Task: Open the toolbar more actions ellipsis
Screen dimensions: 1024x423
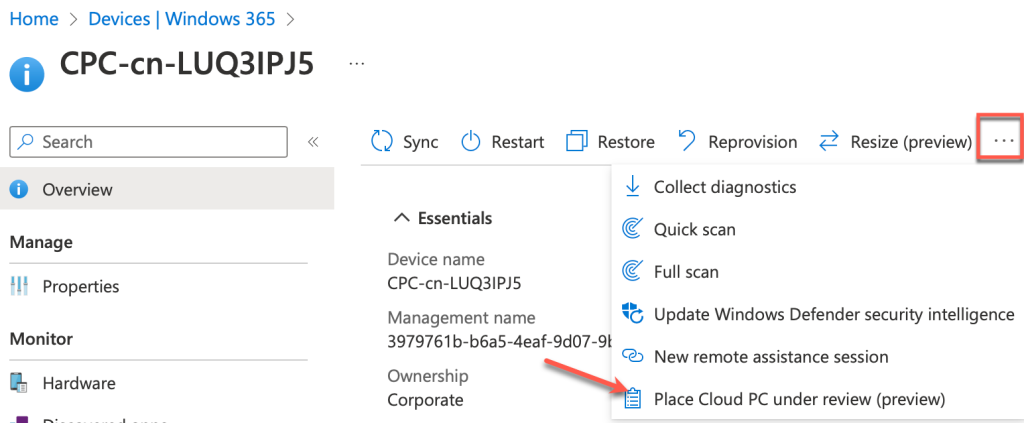Action: (x=1002, y=141)
